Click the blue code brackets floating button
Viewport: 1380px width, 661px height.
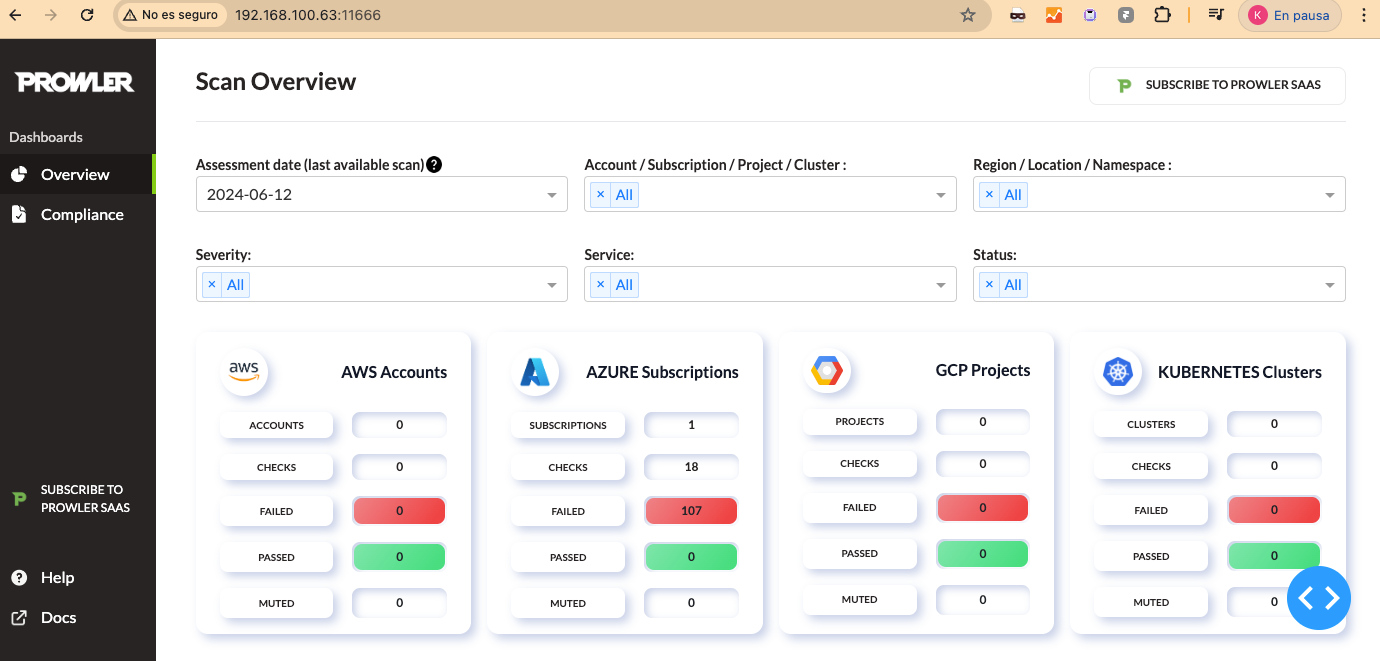[1318, 598]
